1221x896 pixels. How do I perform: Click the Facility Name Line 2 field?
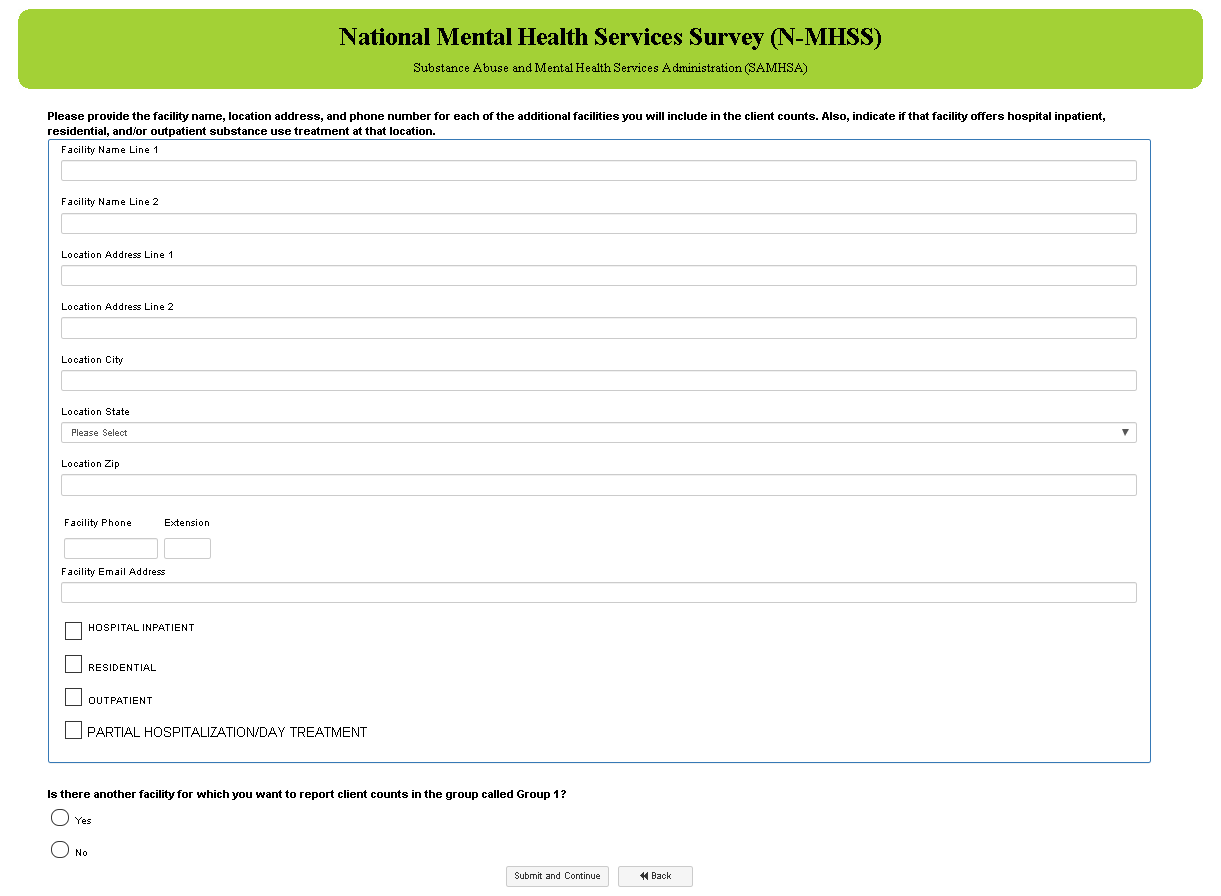(599, 223)
